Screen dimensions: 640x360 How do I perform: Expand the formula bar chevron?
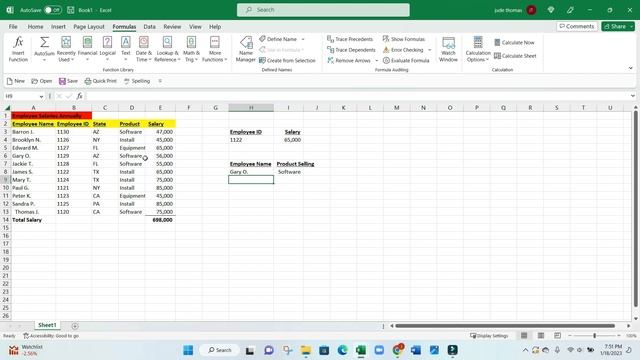click(633, 96)
